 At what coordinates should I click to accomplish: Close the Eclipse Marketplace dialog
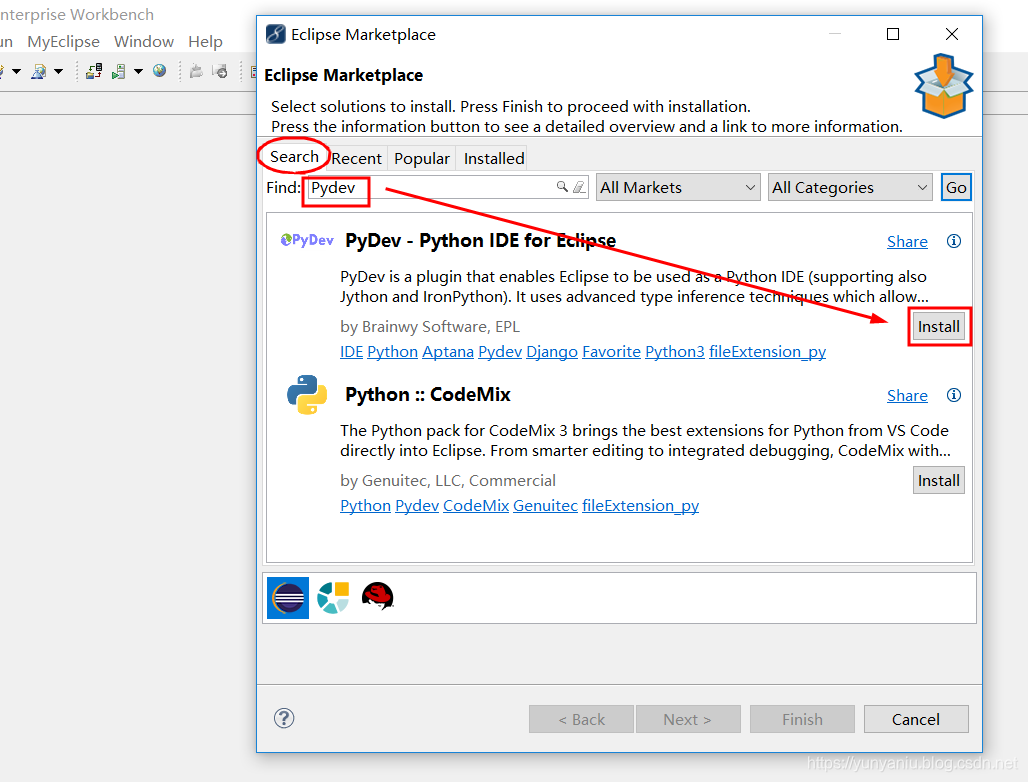tap(952, 34)
